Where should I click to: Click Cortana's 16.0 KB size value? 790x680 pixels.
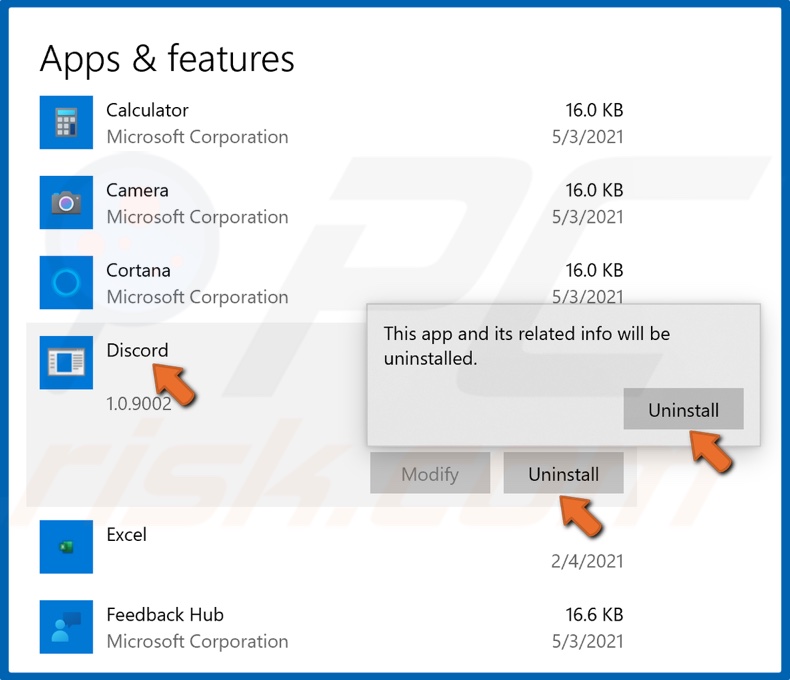594,270
